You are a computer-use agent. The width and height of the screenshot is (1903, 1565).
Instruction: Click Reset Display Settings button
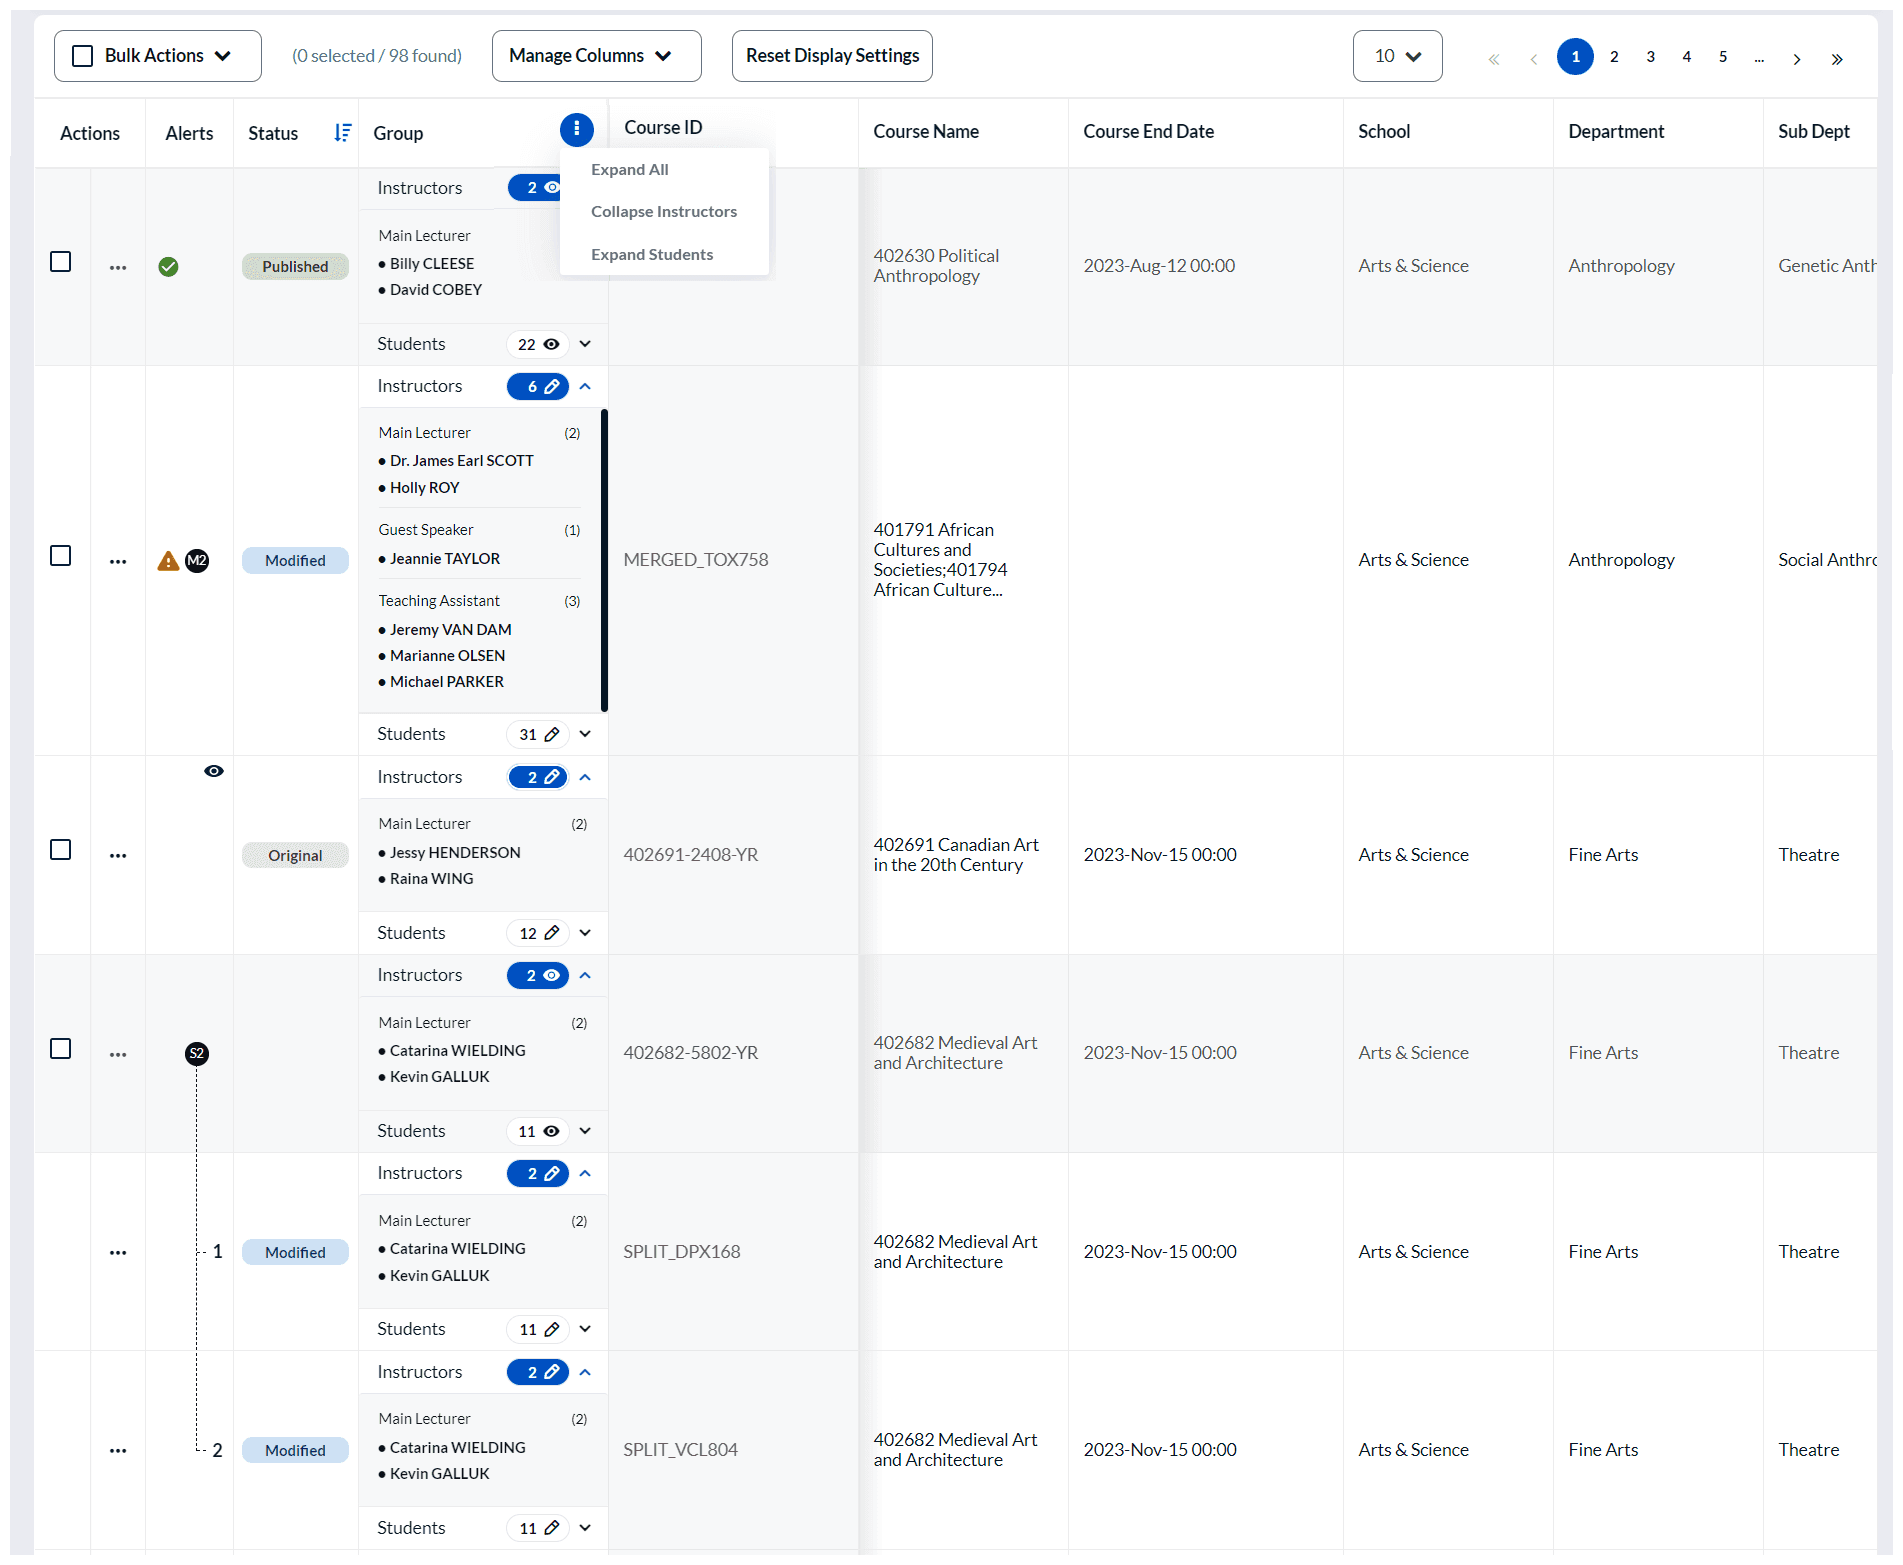[832, 56]
